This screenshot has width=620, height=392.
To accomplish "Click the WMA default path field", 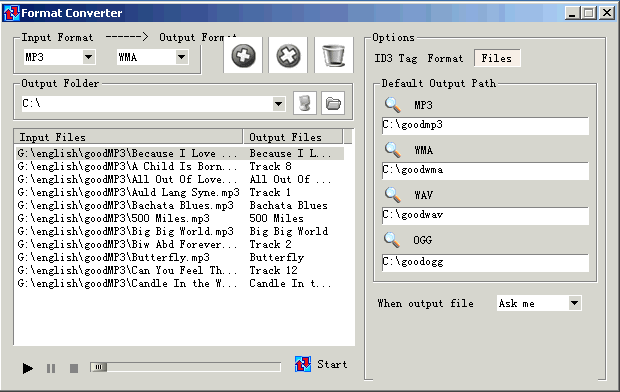I will [485, 170].
